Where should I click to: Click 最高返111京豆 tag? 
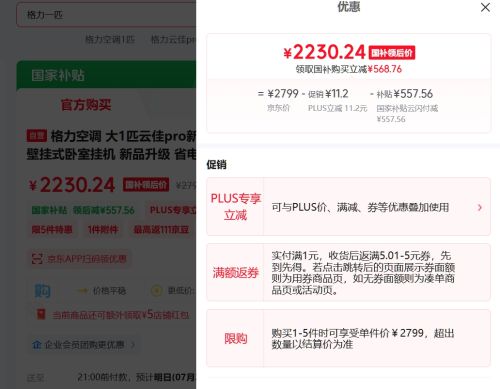click(x=161, y=230)
